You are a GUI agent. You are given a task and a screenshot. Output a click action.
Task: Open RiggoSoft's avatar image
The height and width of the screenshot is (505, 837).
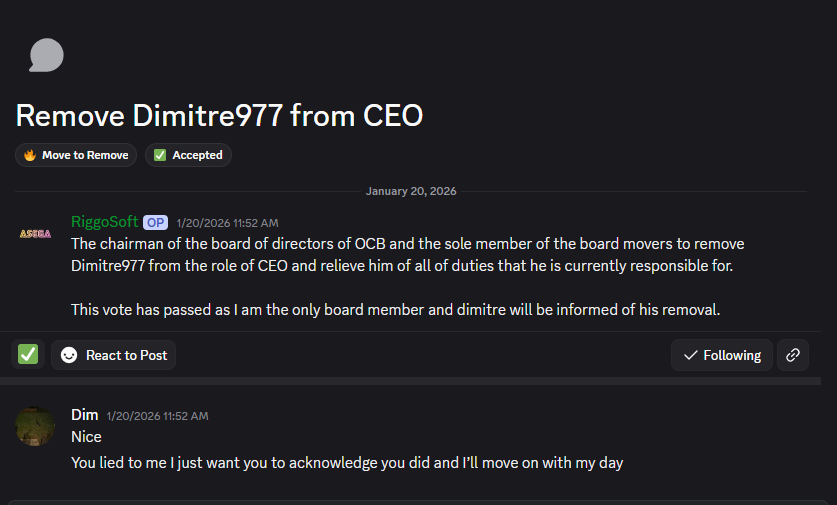[35, 233]
